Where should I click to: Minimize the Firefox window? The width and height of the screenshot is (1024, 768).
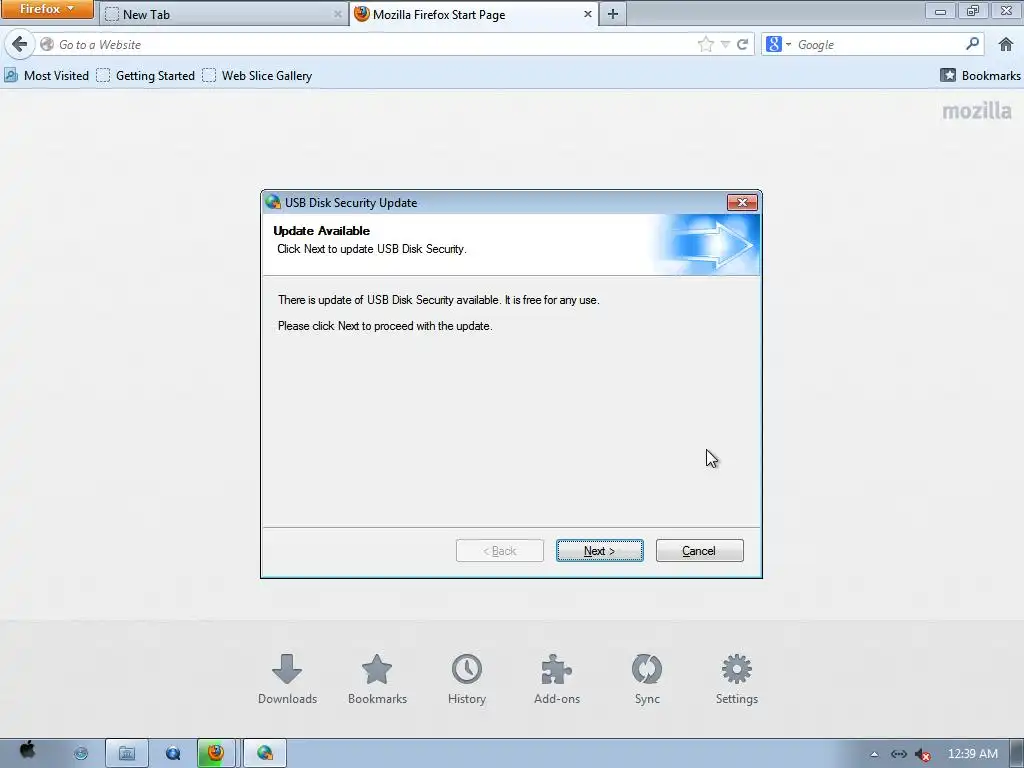pos(940,10)
